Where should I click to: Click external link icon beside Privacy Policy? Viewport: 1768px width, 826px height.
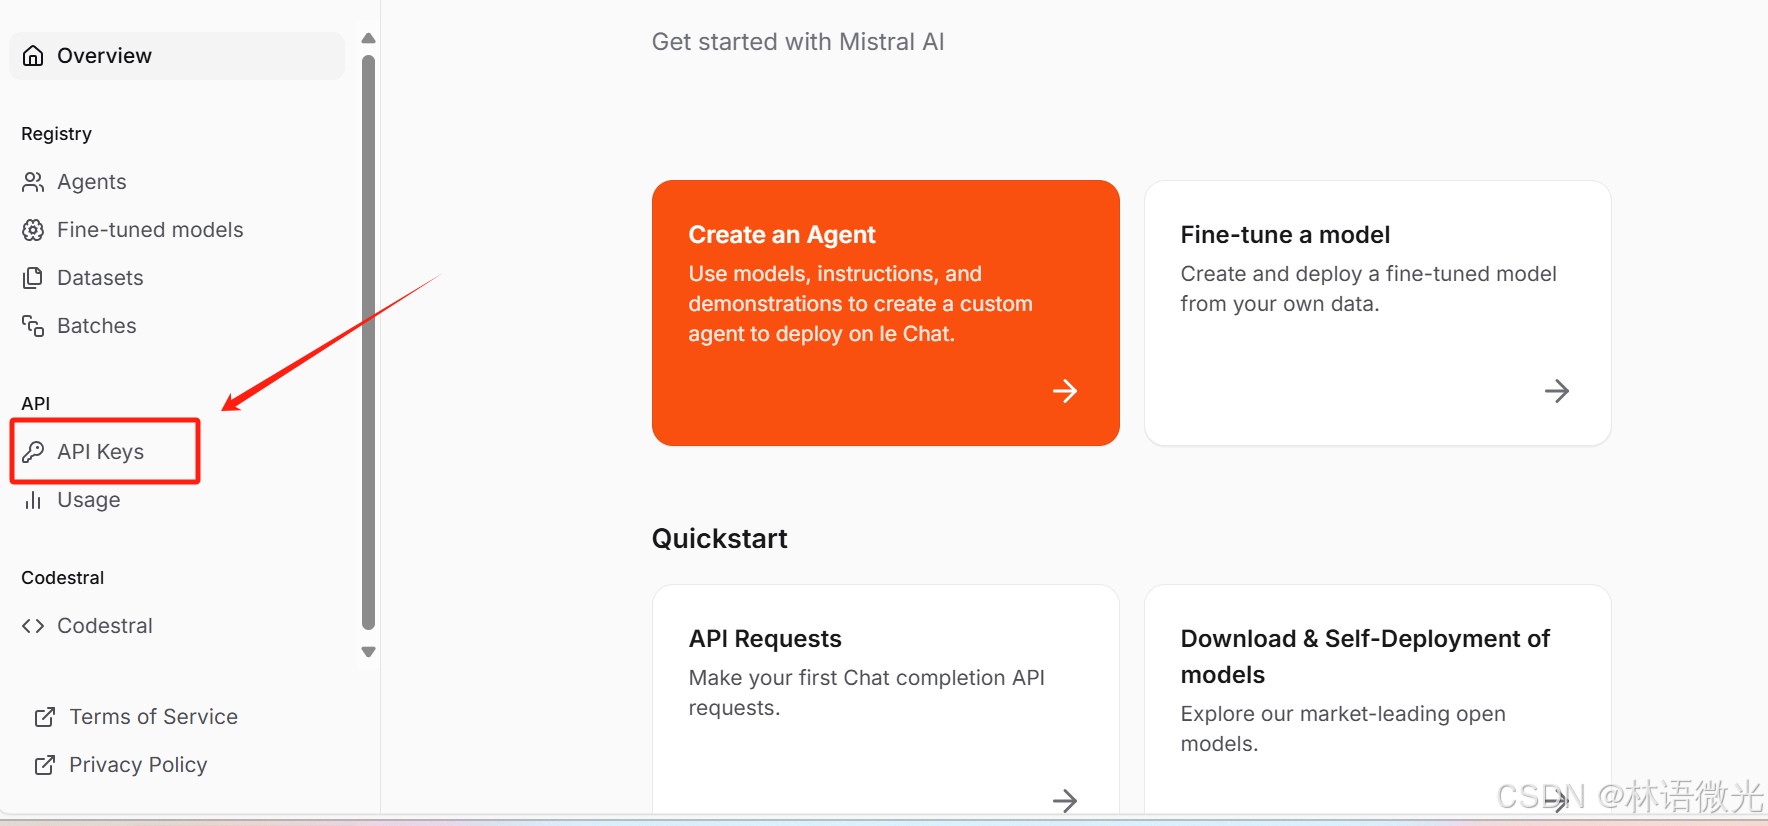click(x=45, y=765)
